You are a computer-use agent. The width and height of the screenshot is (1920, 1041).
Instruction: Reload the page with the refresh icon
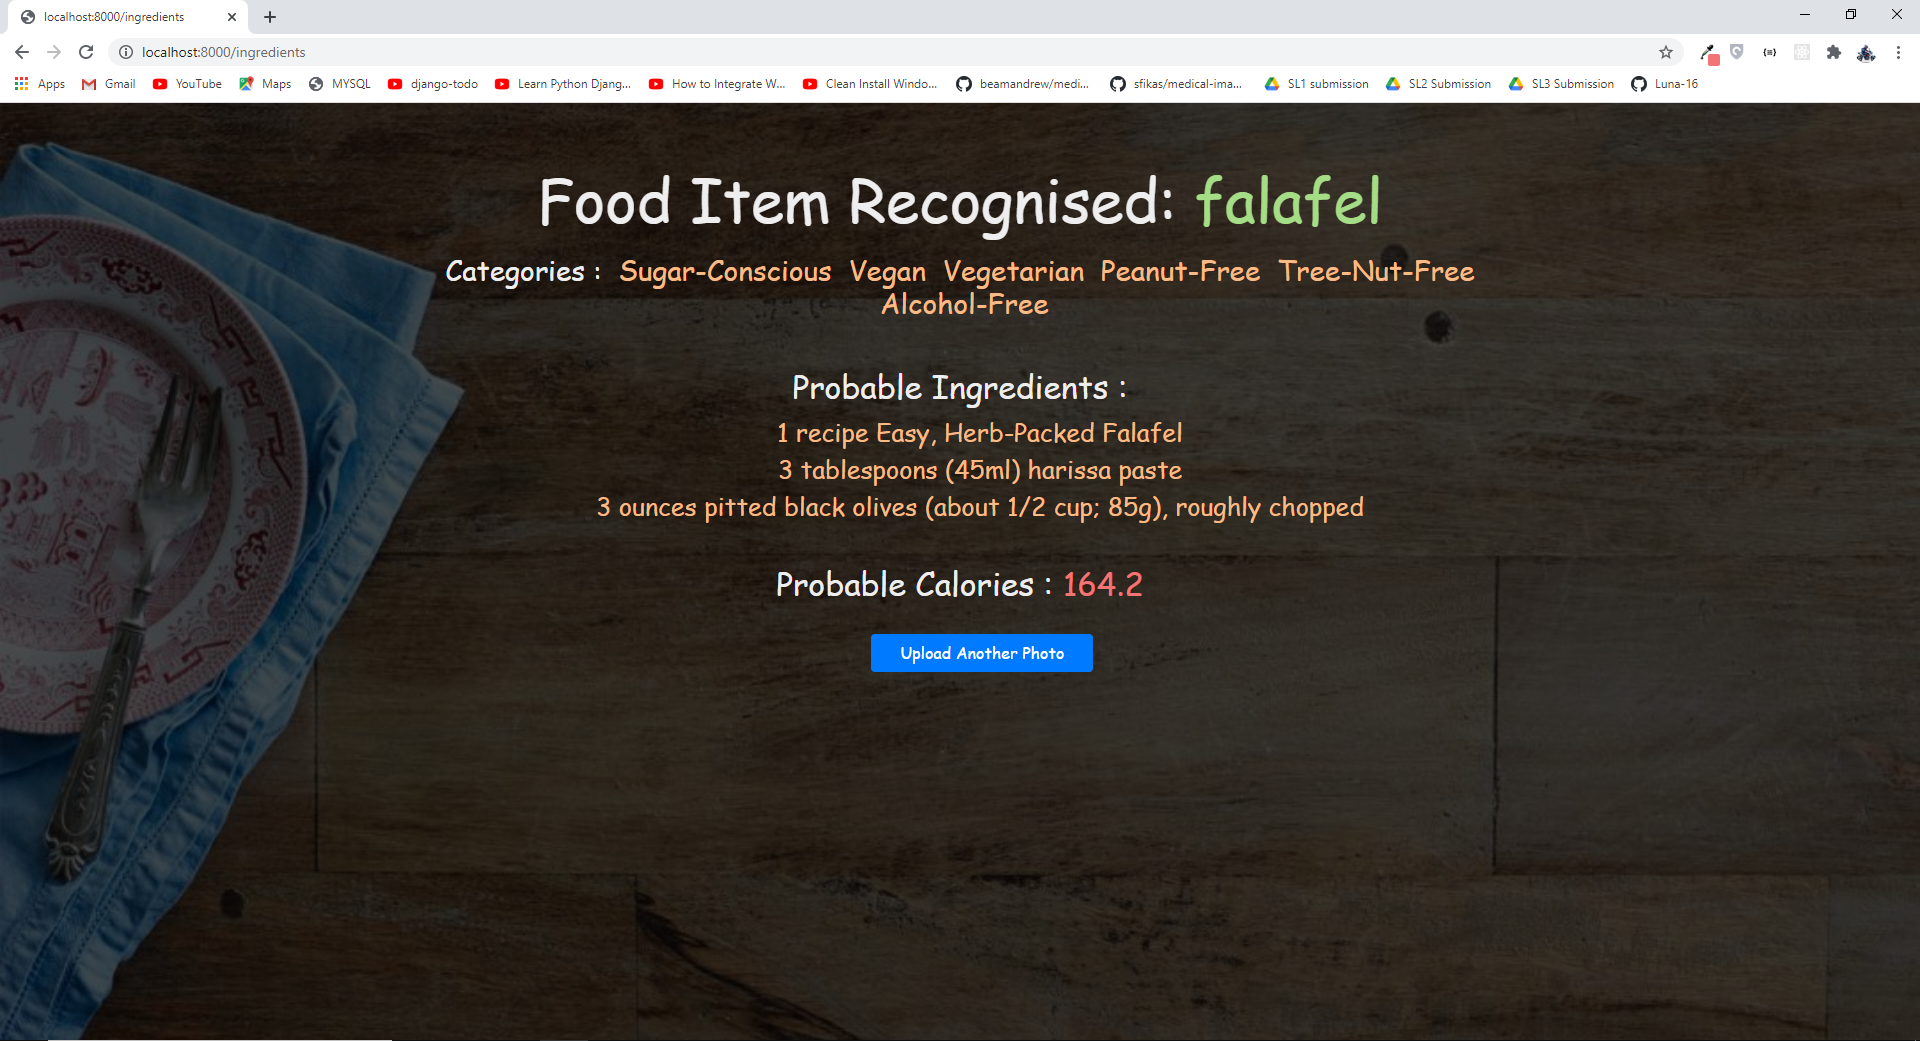(x=86, y=52)
